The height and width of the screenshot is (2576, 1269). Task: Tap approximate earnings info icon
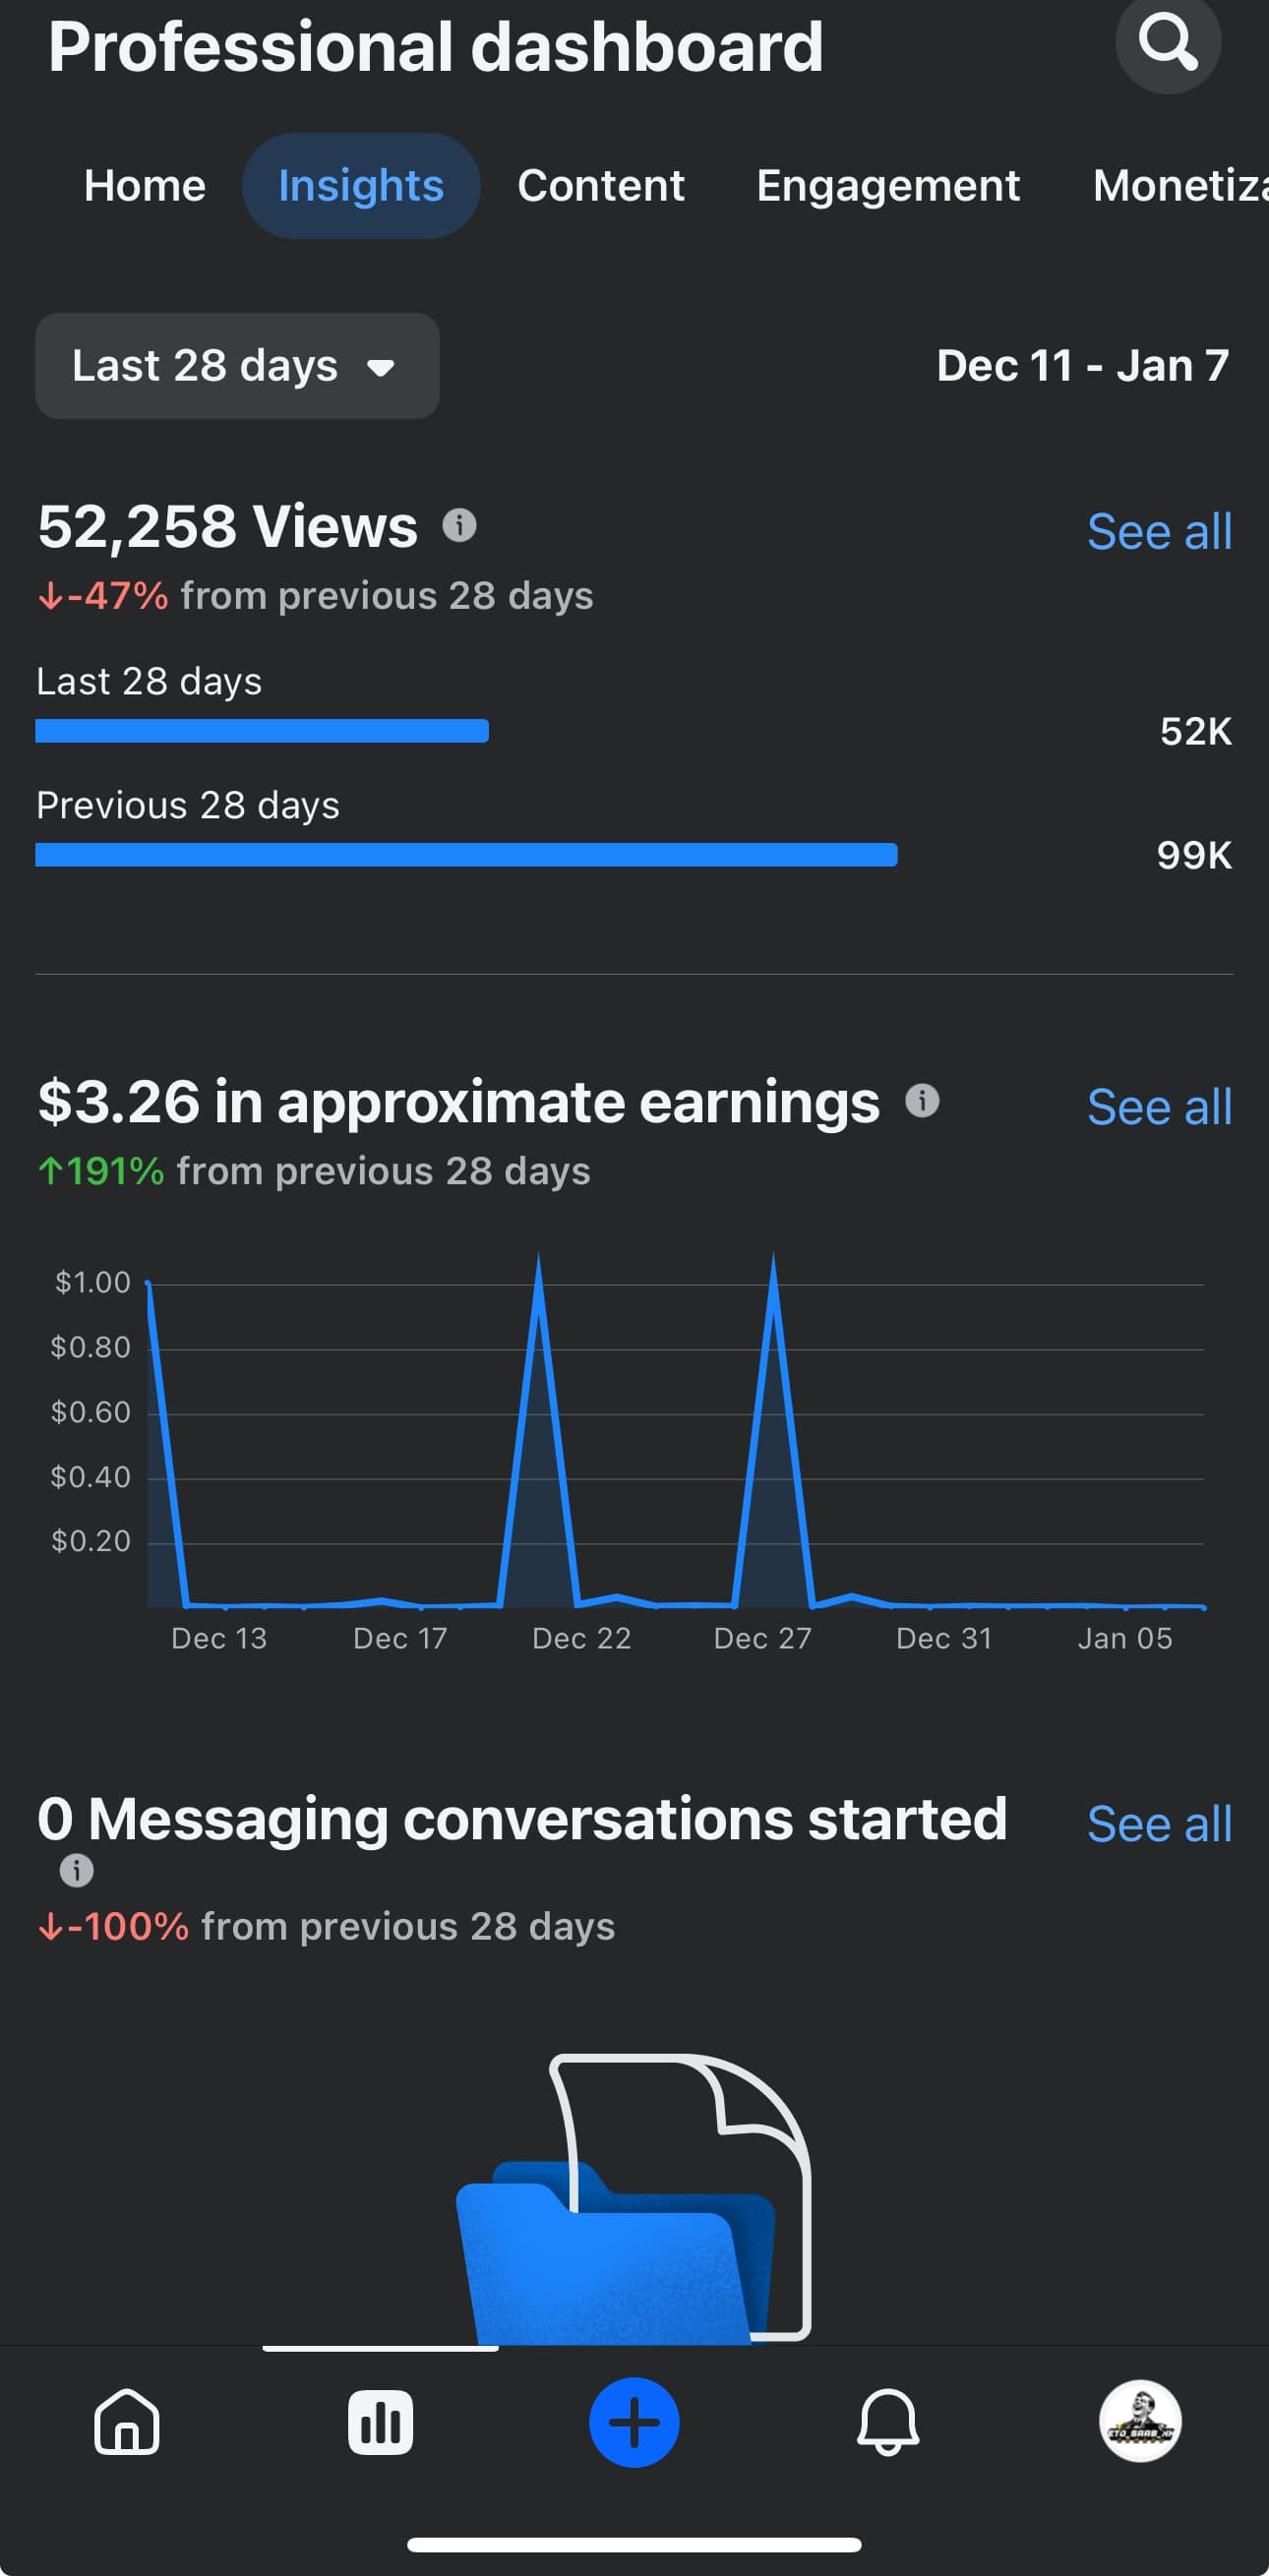(922, 1101)
